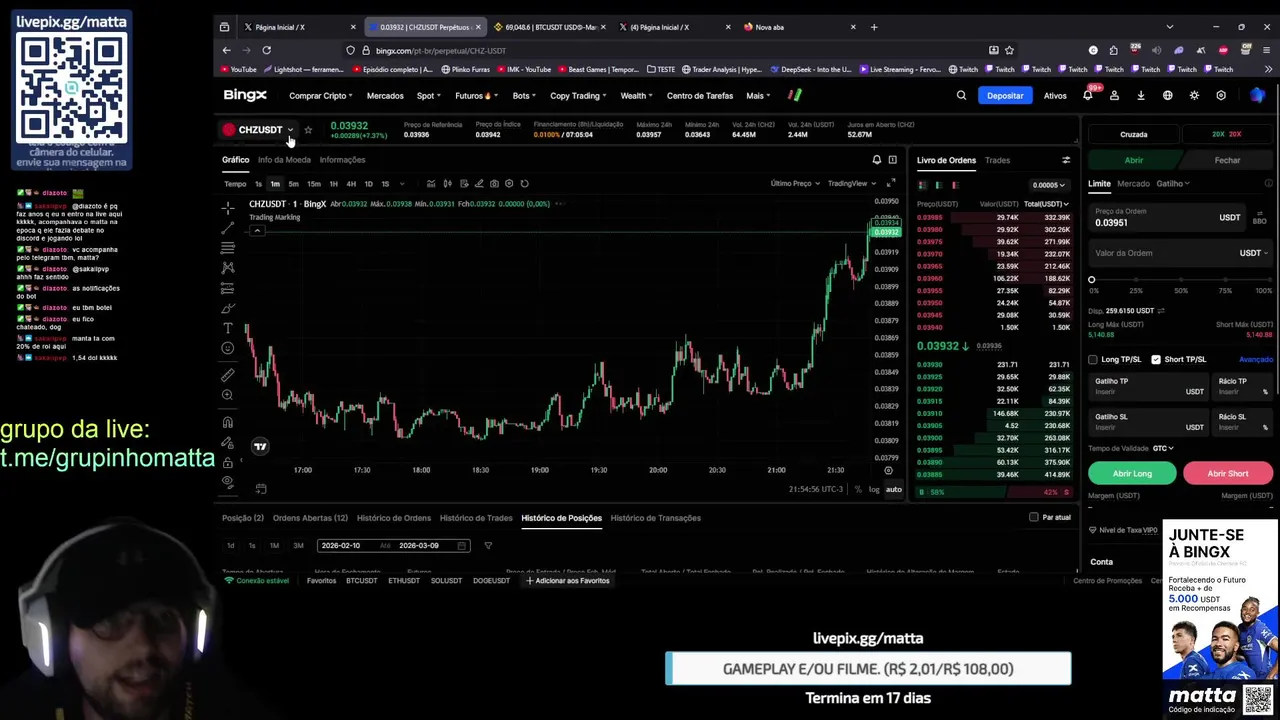Click Adicionar aos Favoritos

(x=567, y=581)
